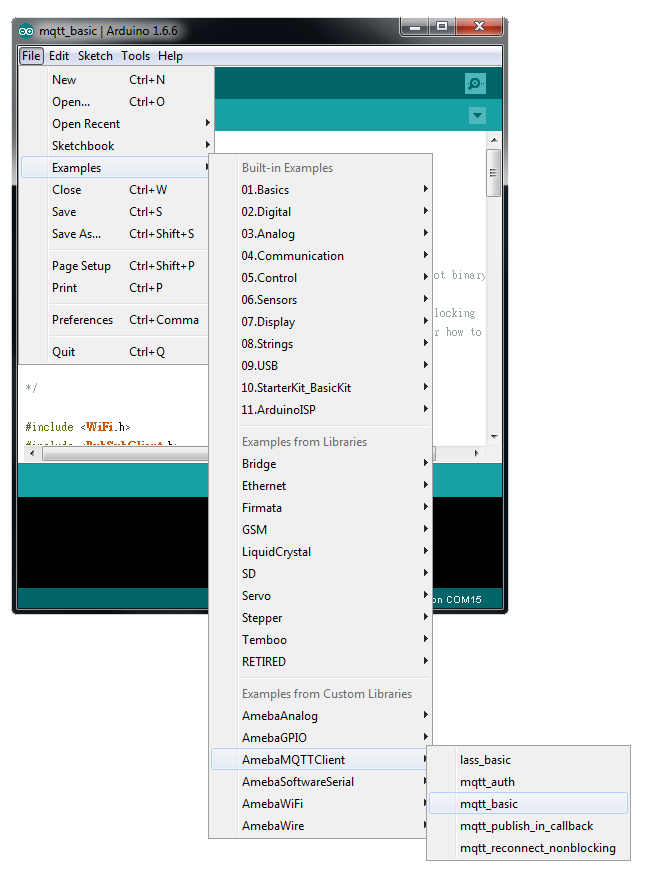Open the 11.ArduinoISP examples entry

pos(321,410)
